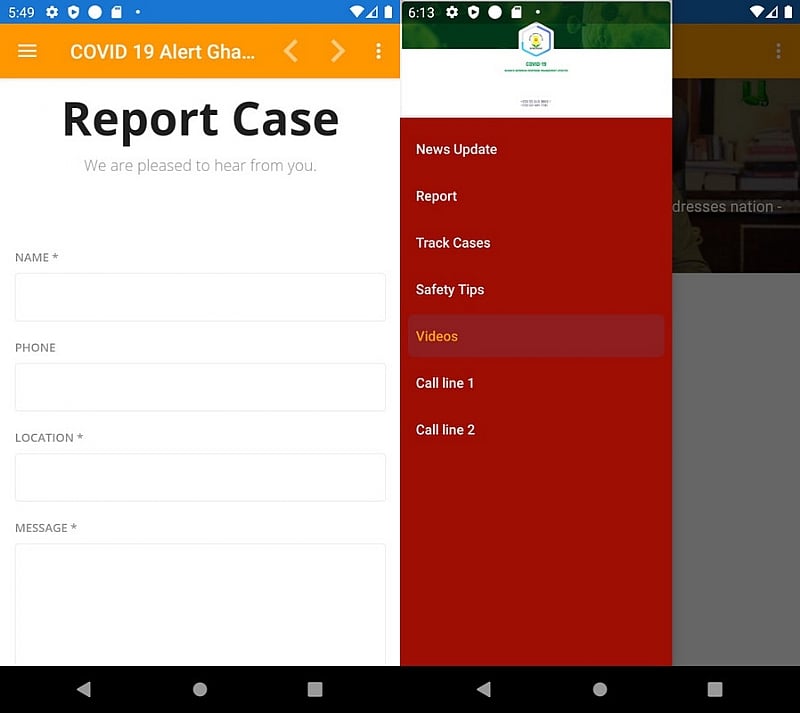Select News Update in the drawer

click(x=456, y=149)
